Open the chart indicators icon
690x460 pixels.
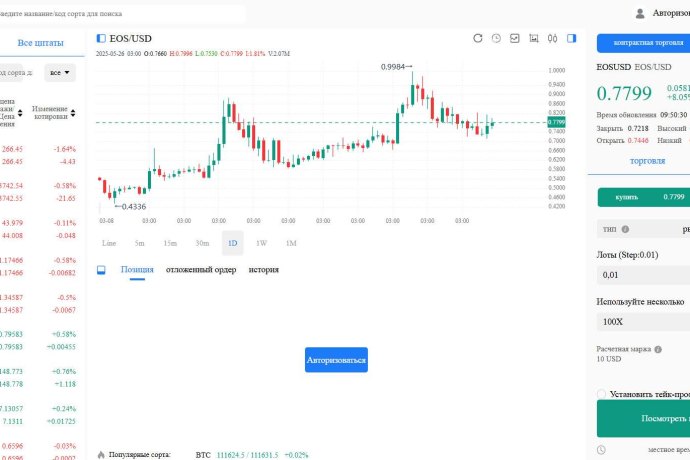click(514, 38)
